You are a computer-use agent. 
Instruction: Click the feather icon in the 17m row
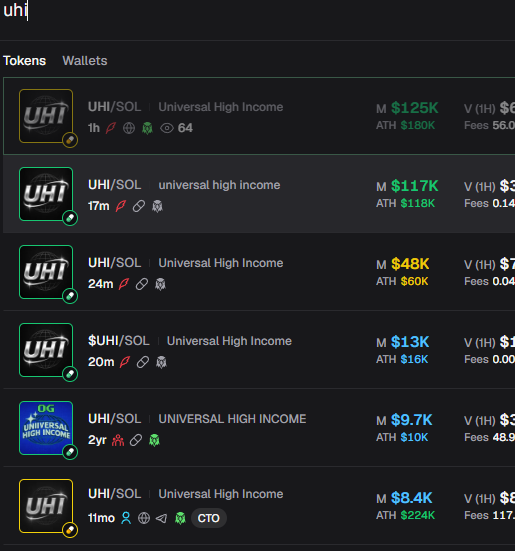(120, 206)
